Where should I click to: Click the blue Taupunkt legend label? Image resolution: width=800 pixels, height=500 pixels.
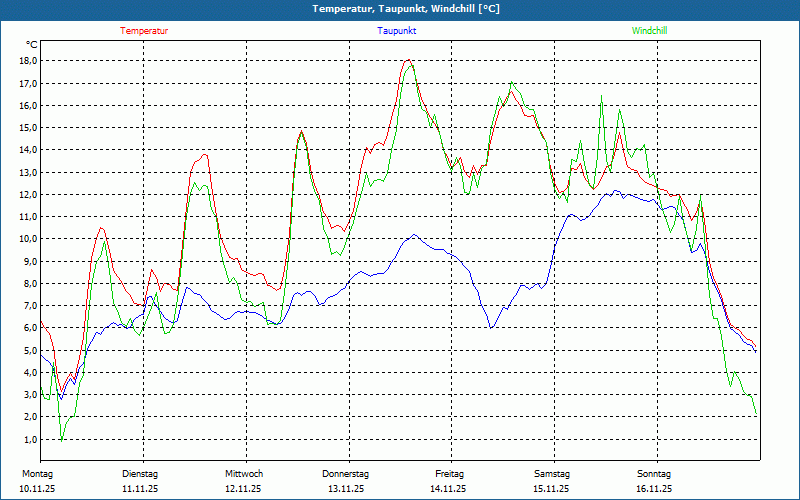pos(397,31)
